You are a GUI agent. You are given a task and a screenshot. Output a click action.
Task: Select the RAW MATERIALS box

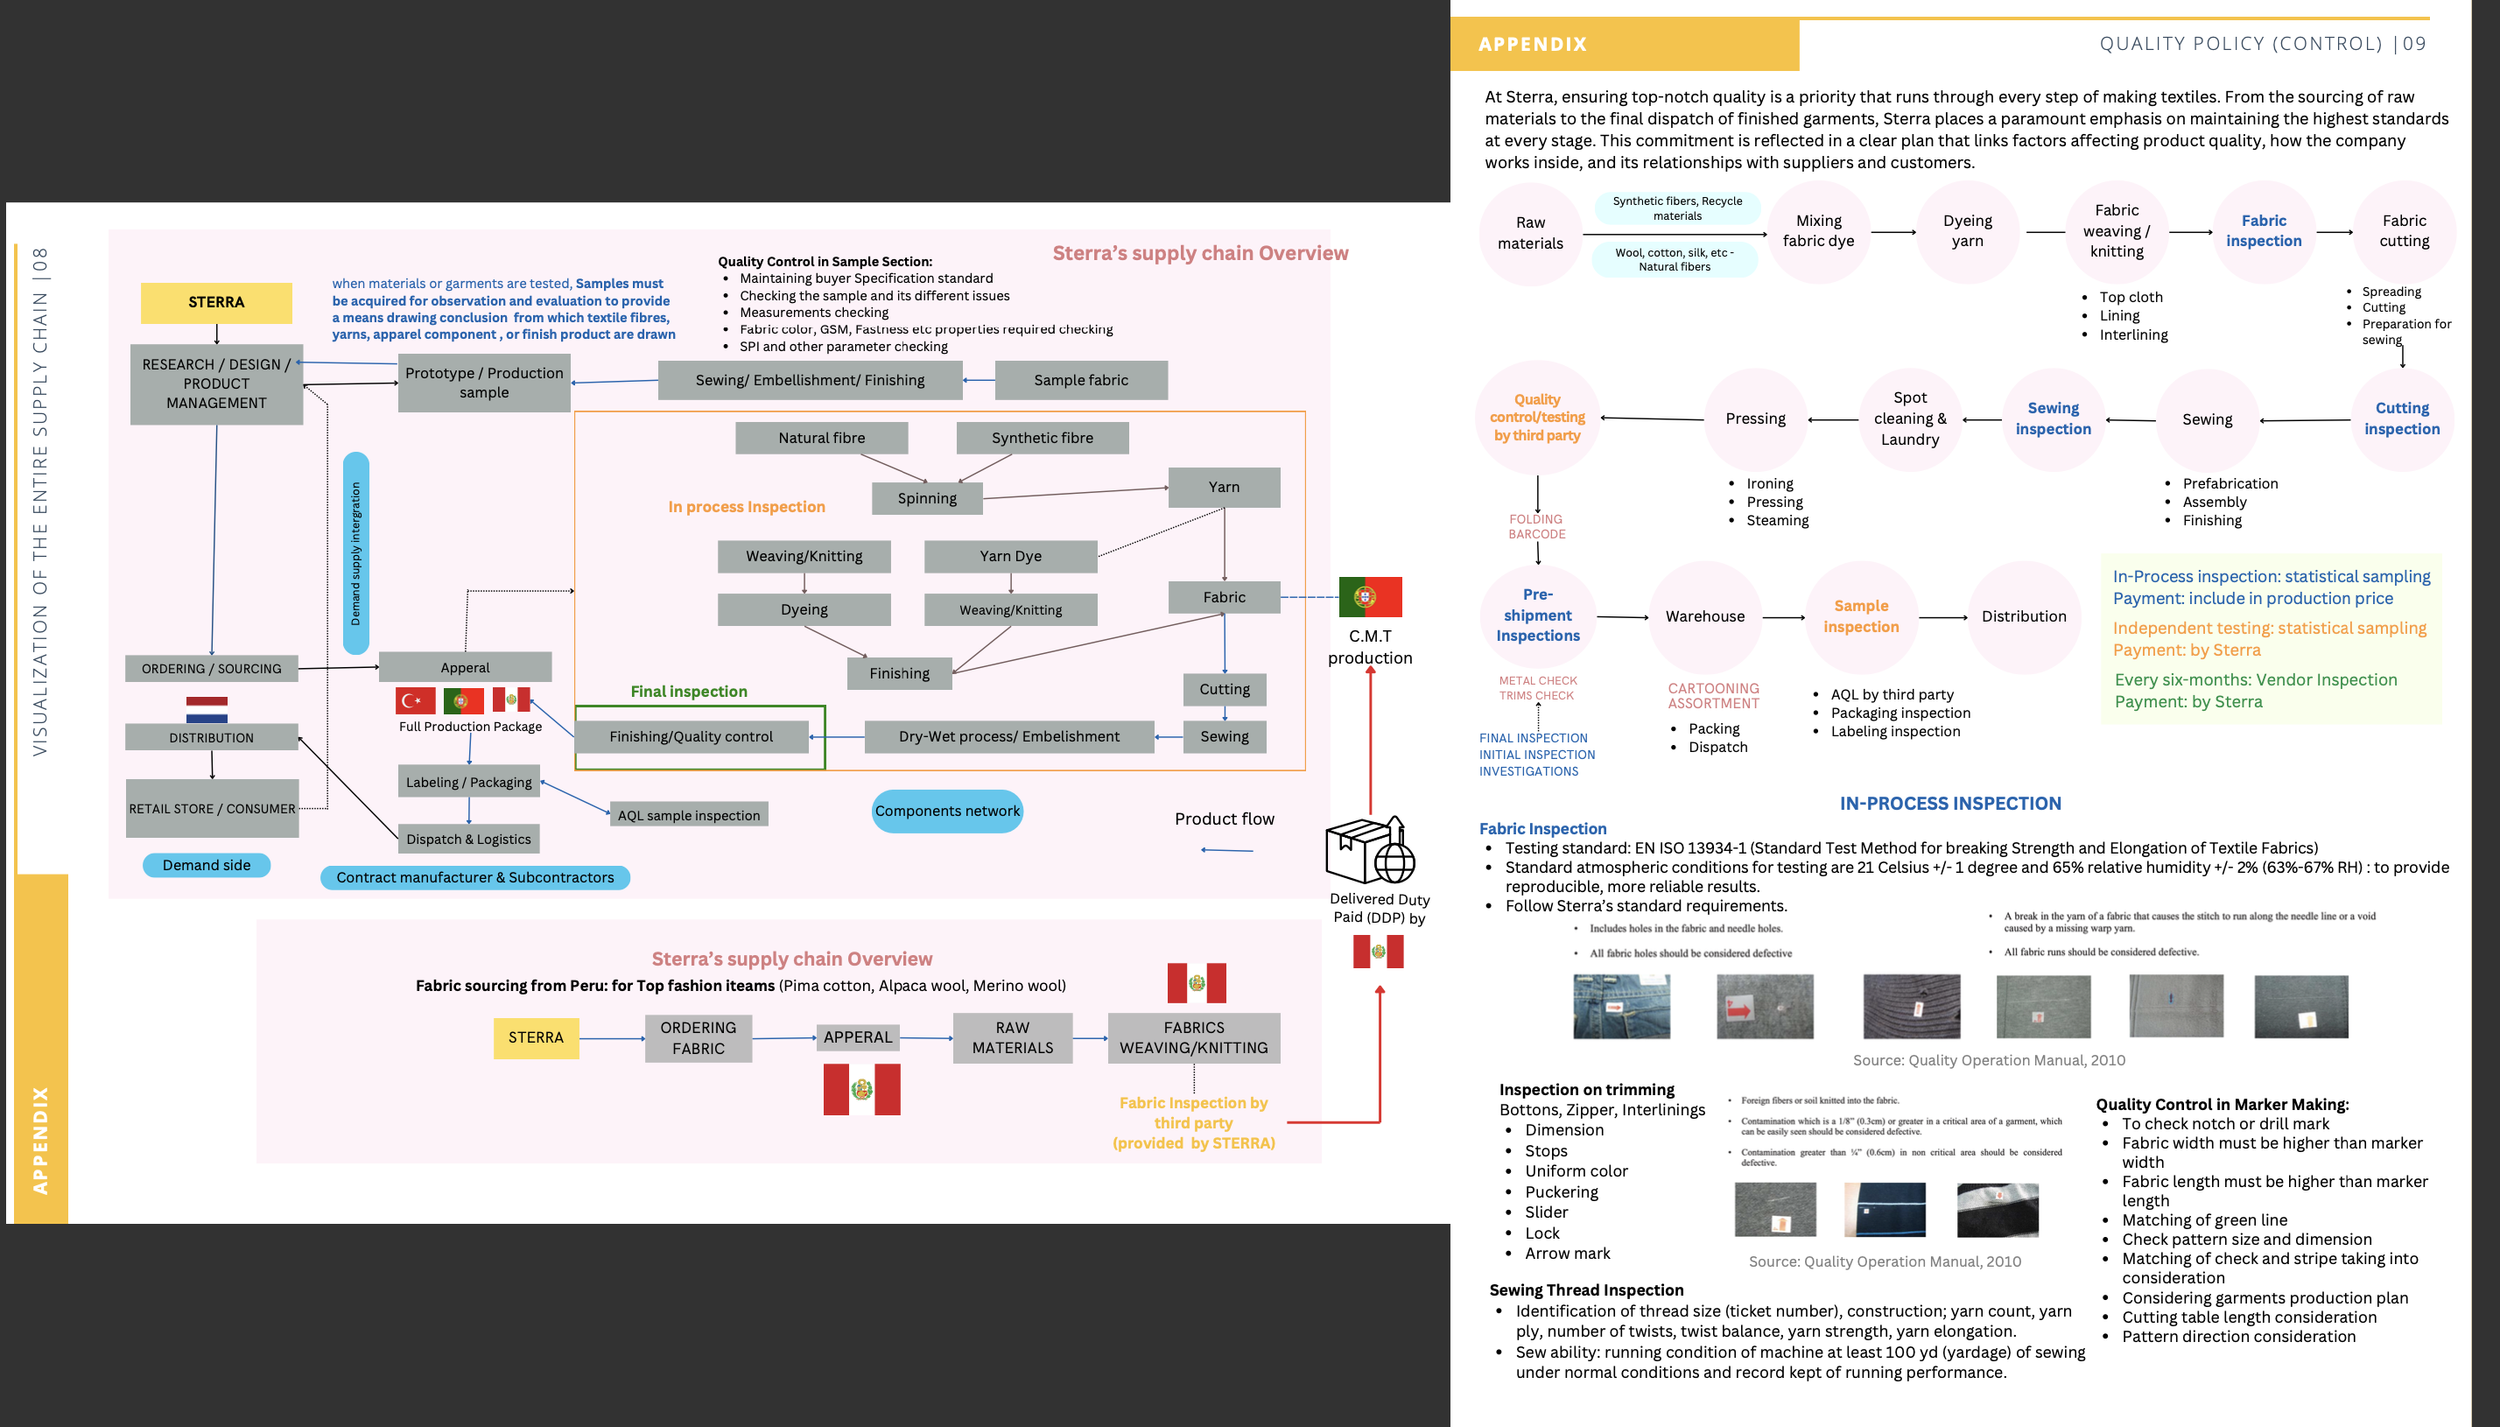pos(1012,1038)
